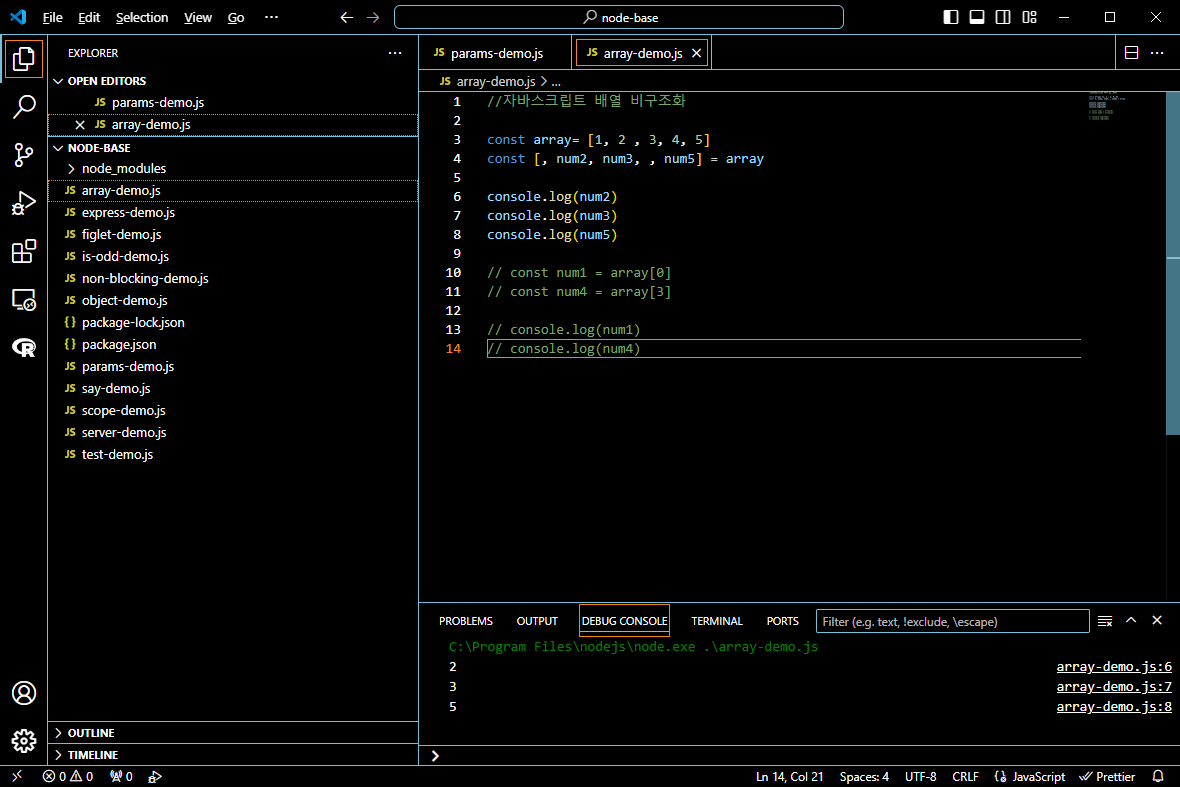1180x787 pixels.
Task: Switch to the Terminal panel tab
Action: pyautogui.click(x=716, y=621)
